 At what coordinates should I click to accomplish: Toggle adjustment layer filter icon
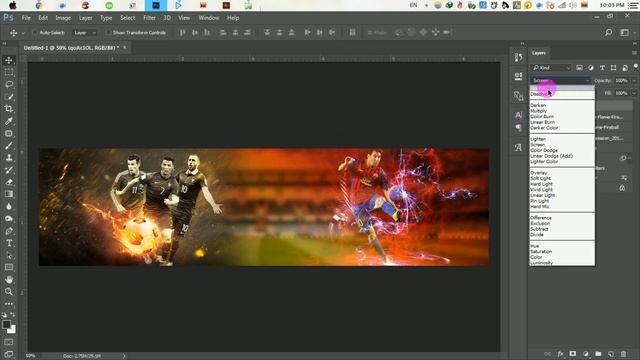tap(591, 68)
